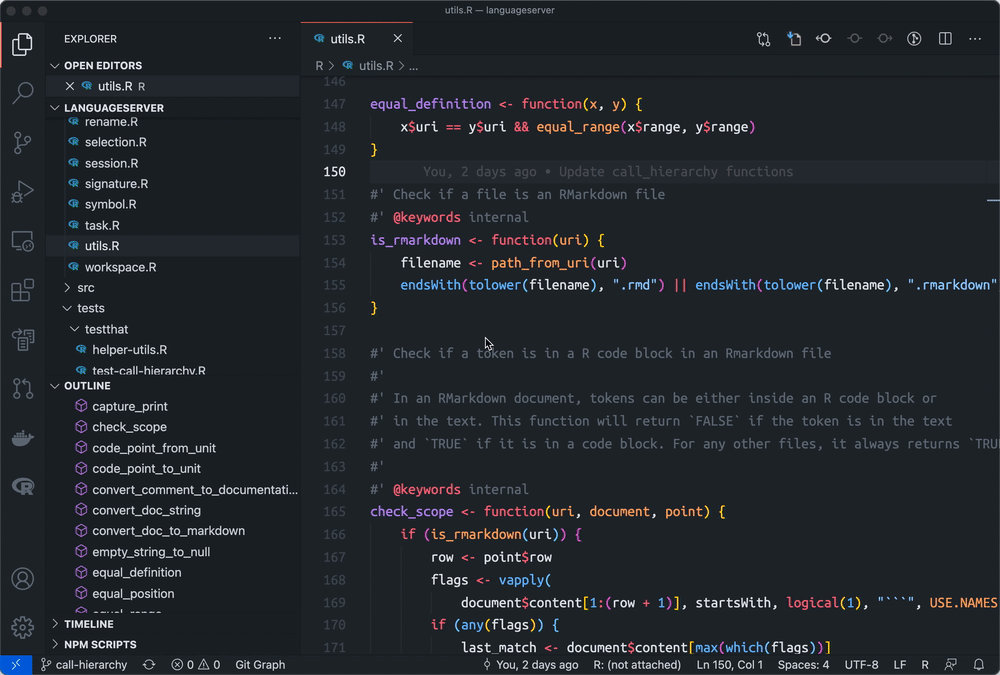
Task: Click the feedback icon in status bar
Action: 950,665
